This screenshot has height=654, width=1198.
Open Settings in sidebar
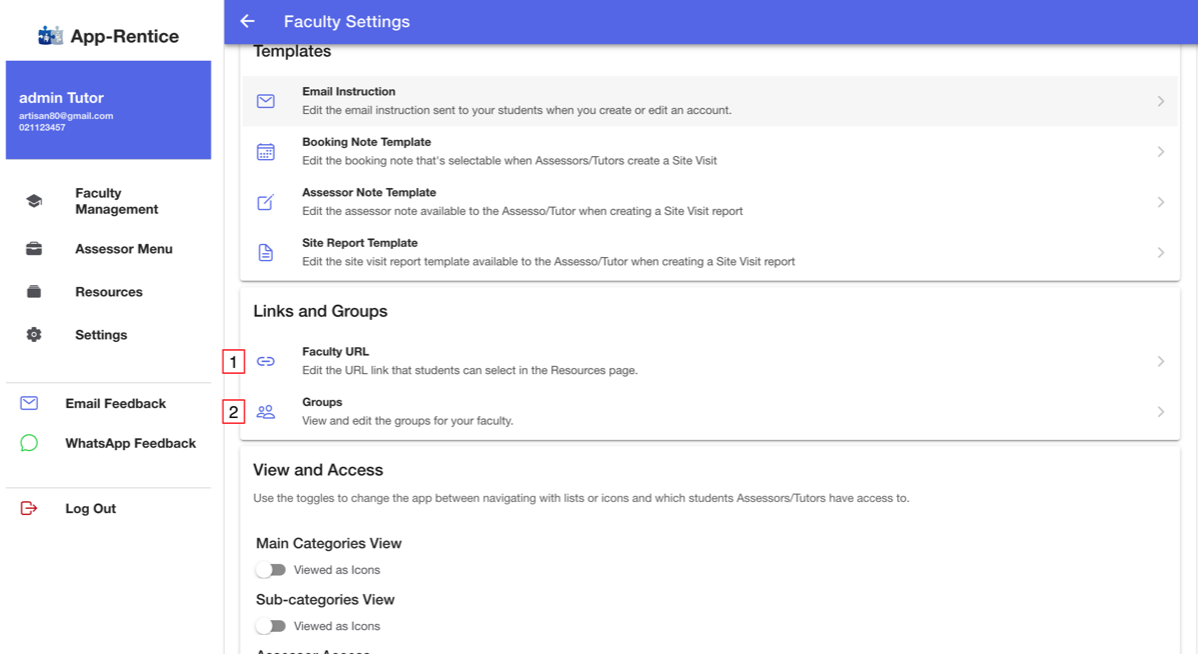point(108,335)
